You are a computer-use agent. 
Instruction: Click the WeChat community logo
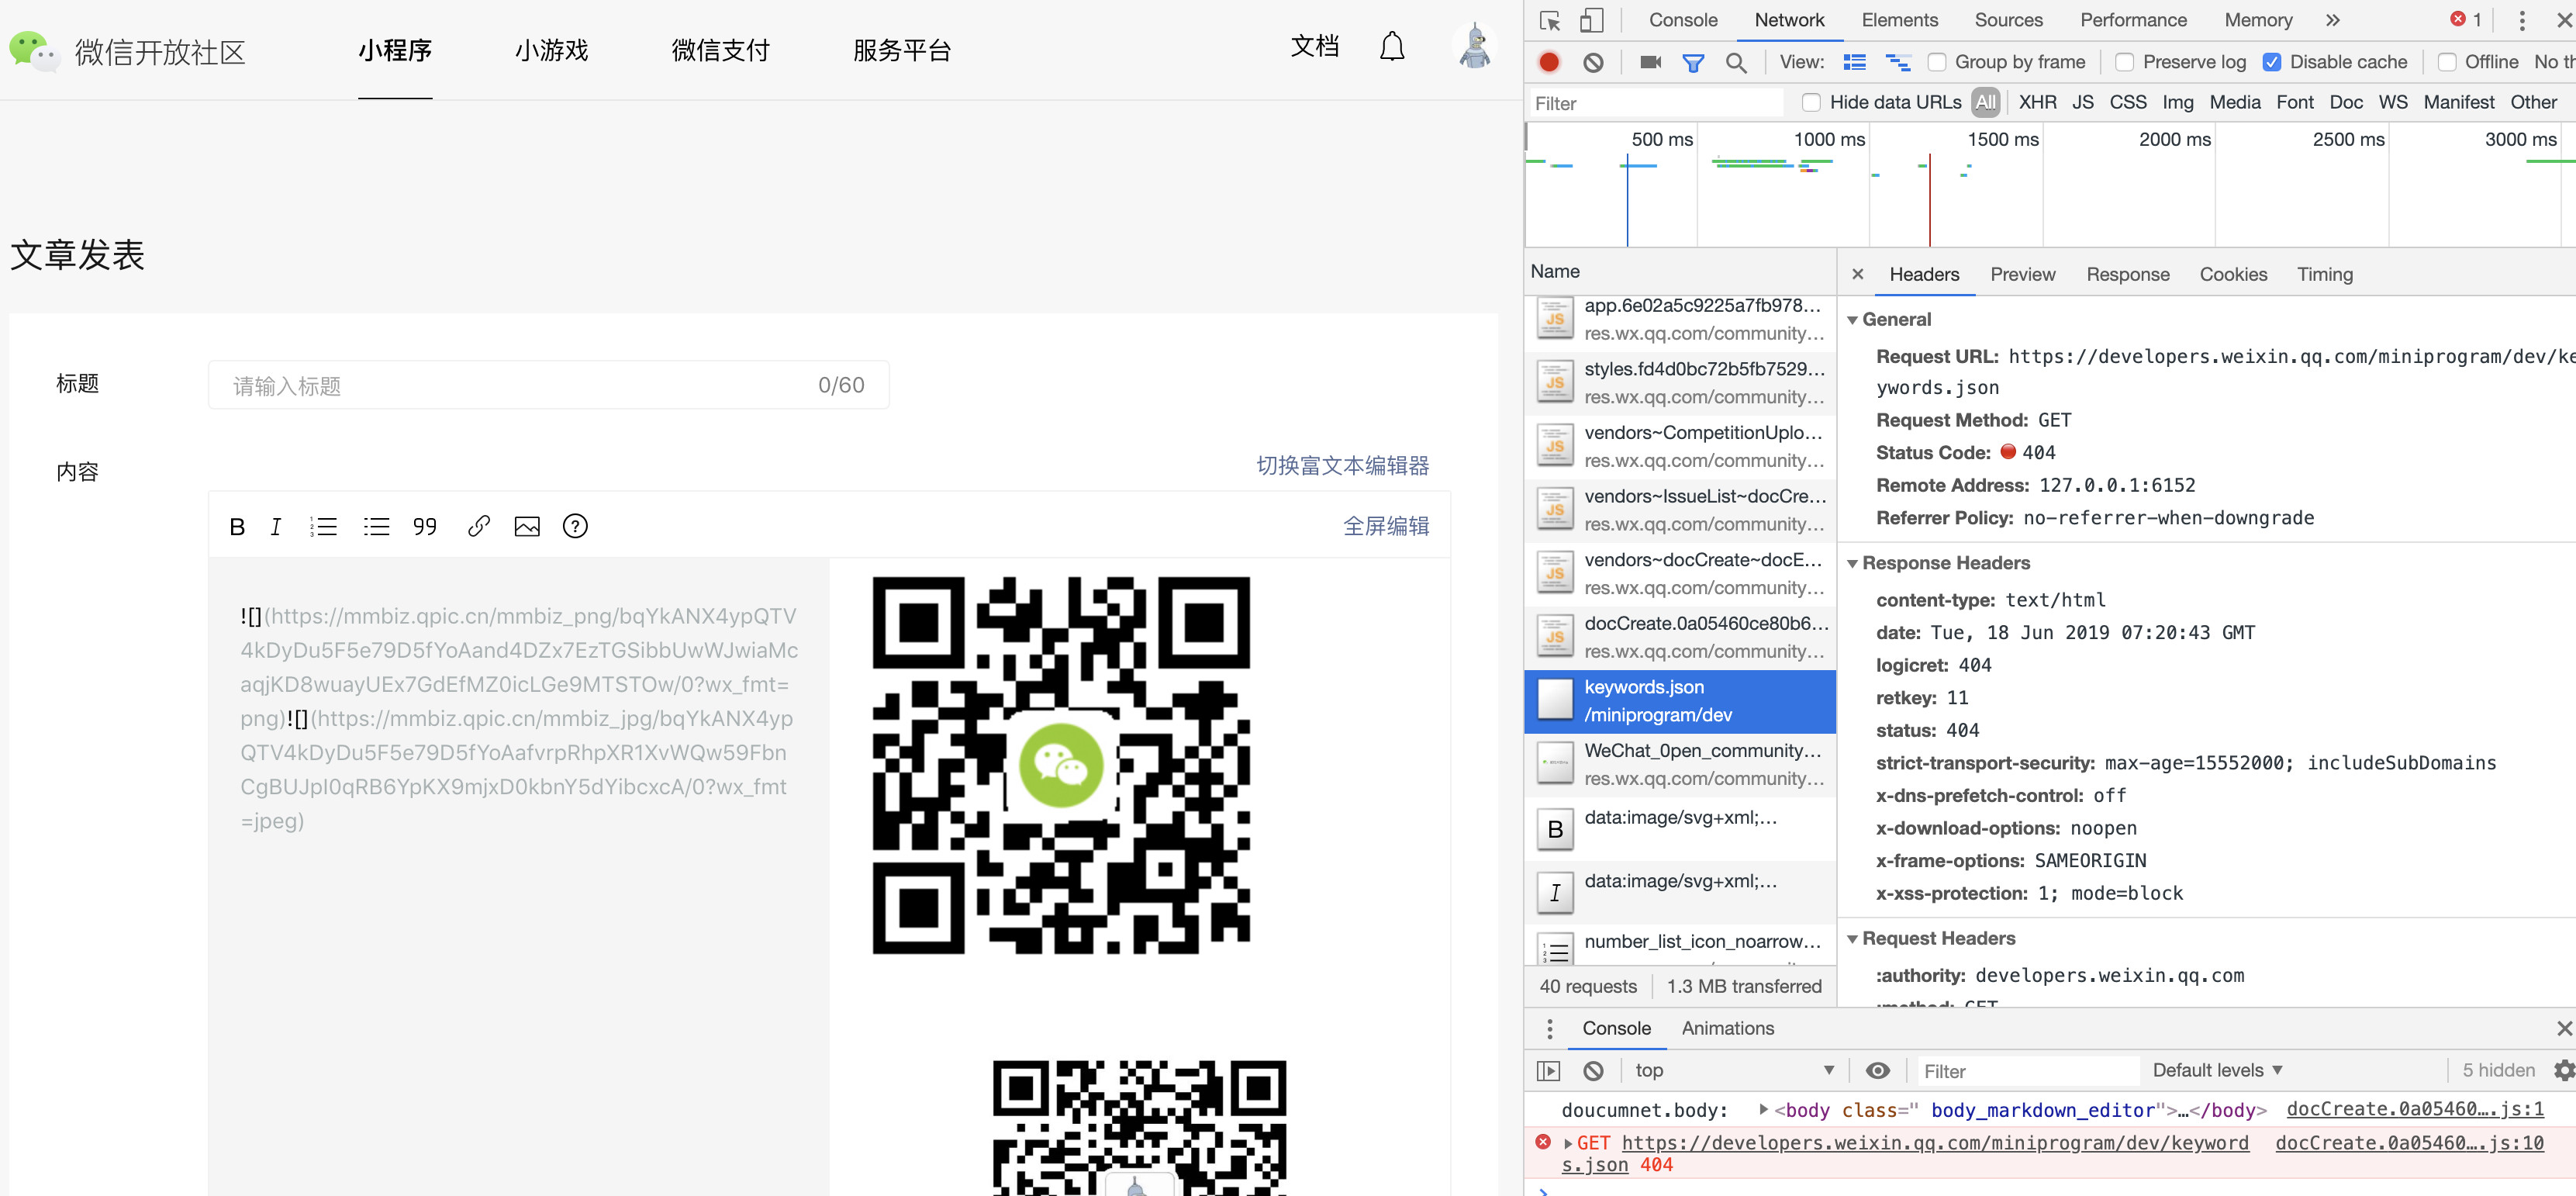(127, 51)
